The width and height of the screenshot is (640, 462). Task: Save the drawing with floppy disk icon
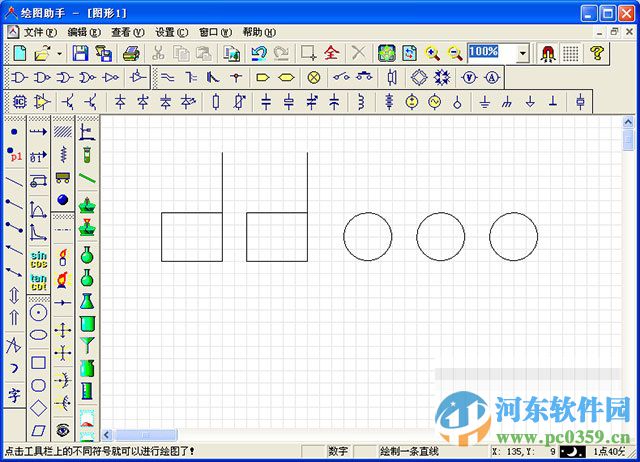(x=80, y=53)
